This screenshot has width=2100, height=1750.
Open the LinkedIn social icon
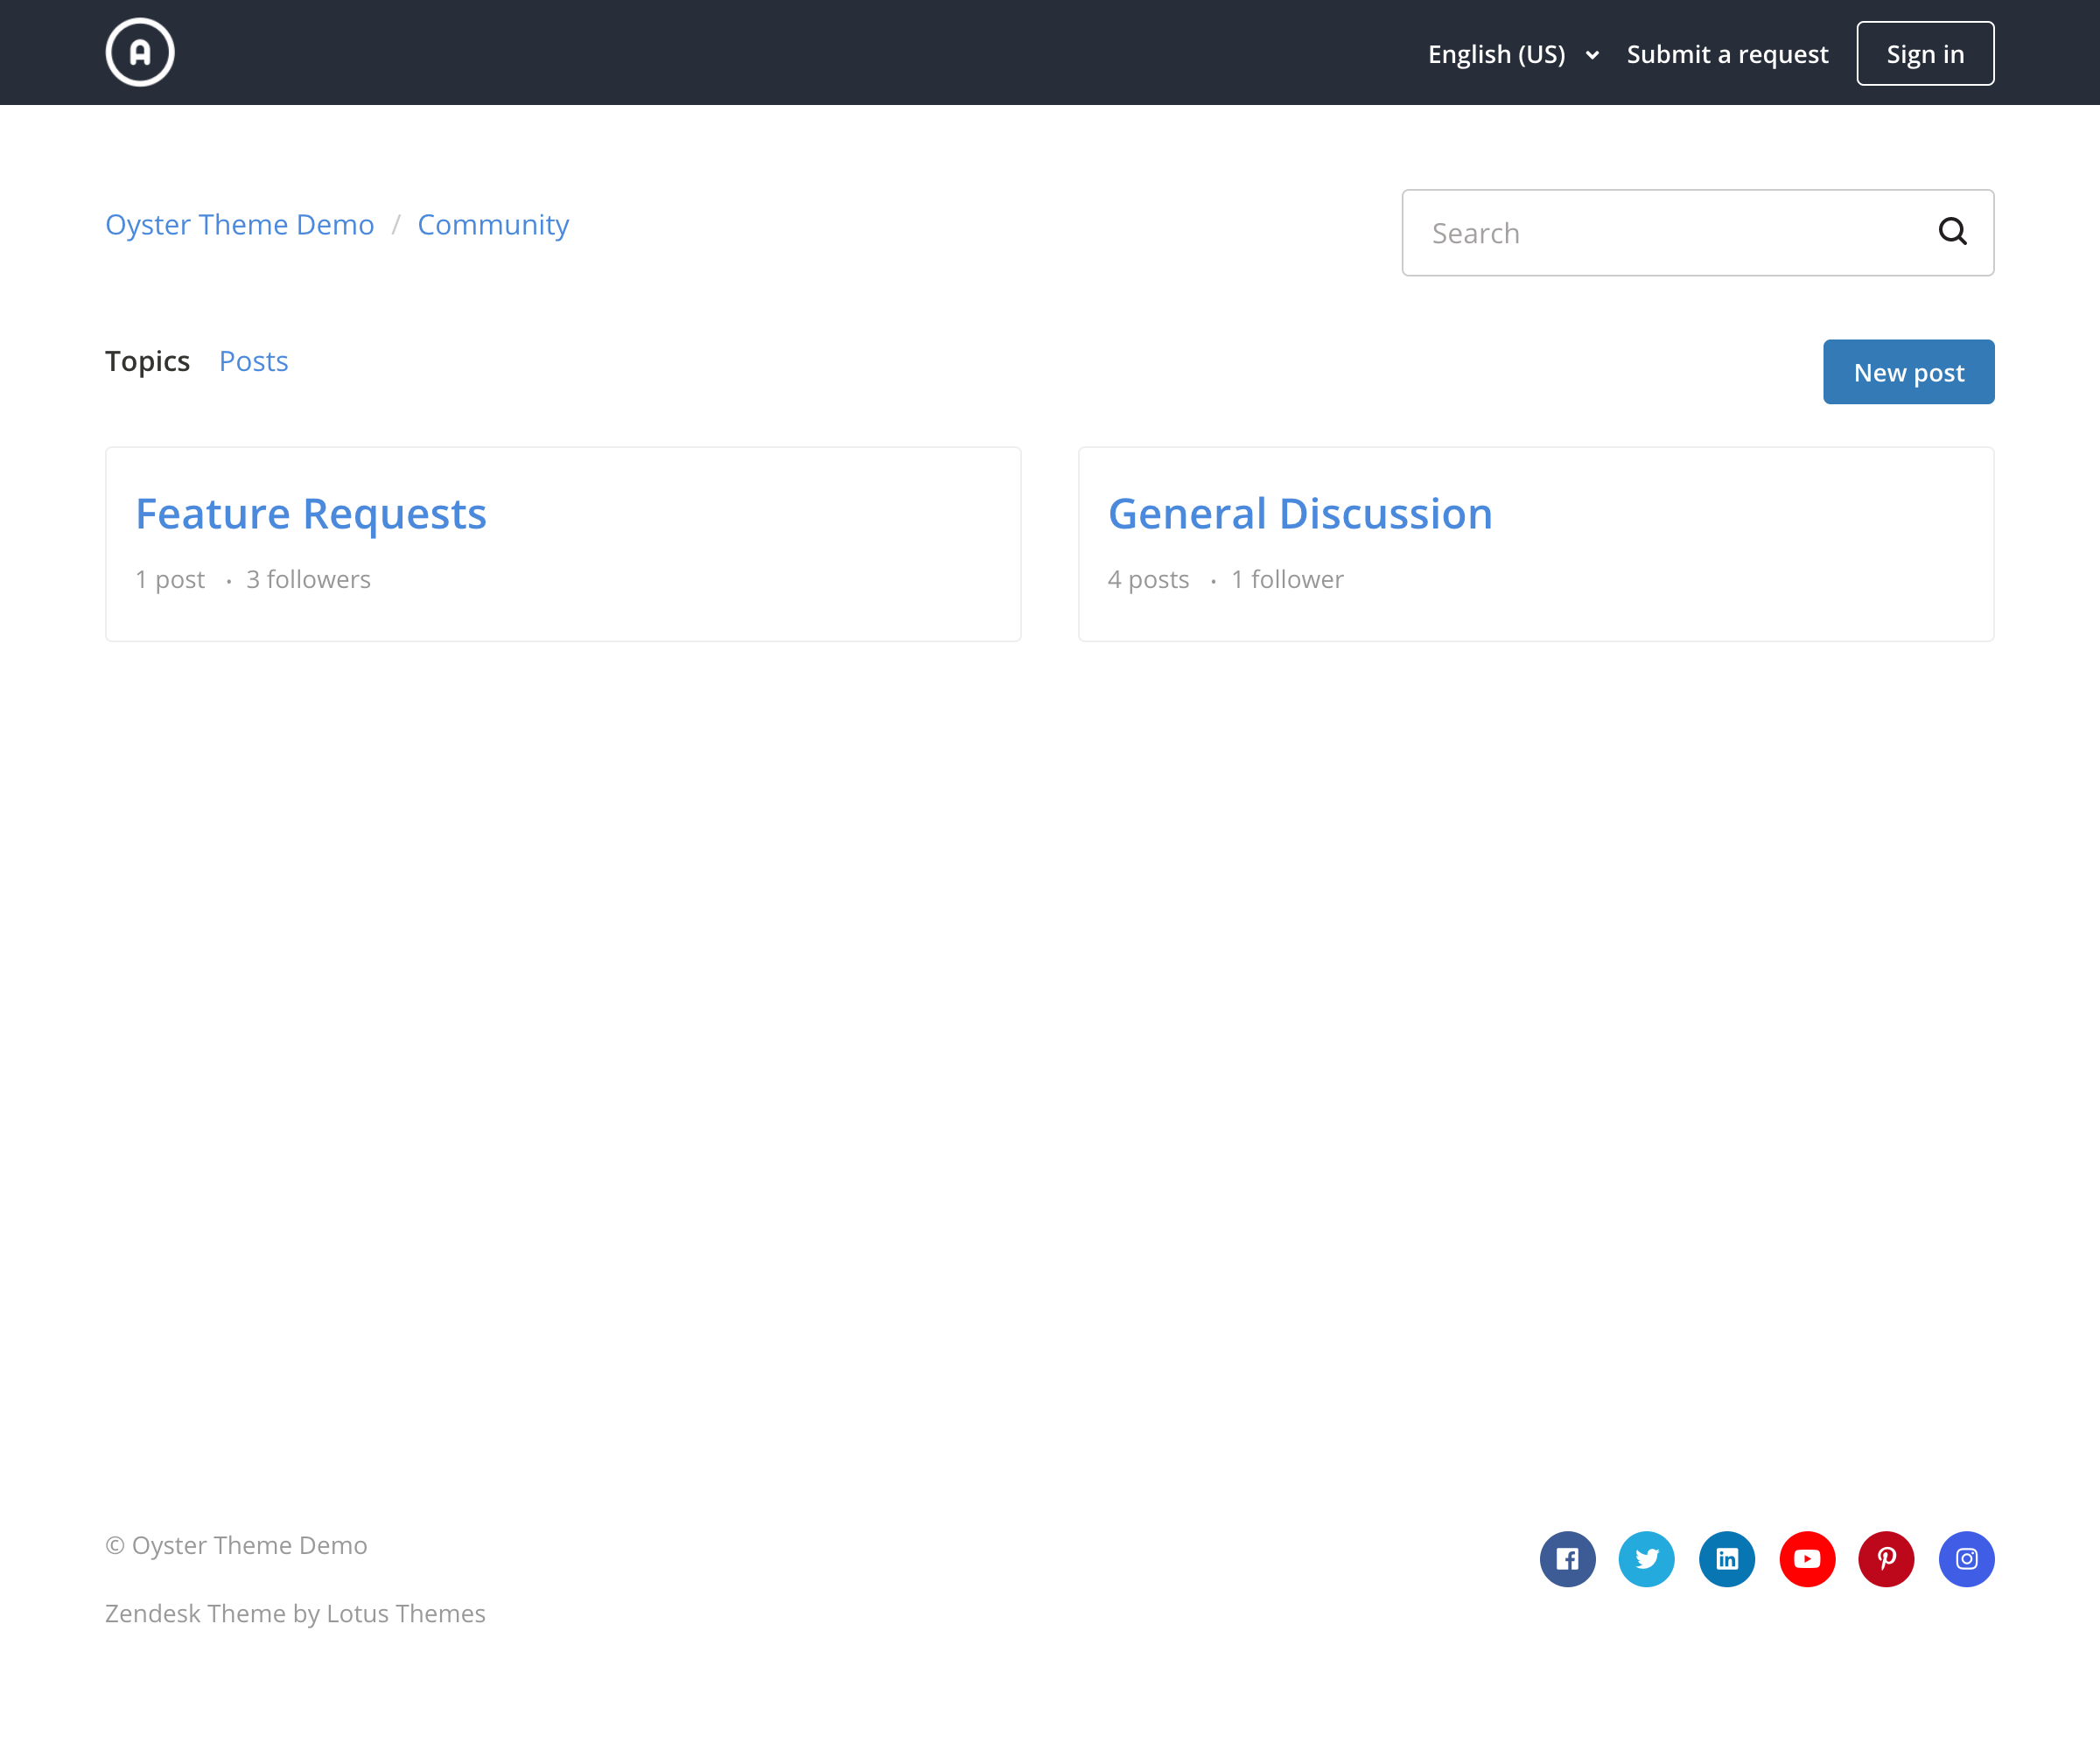click(1726, 1558)
